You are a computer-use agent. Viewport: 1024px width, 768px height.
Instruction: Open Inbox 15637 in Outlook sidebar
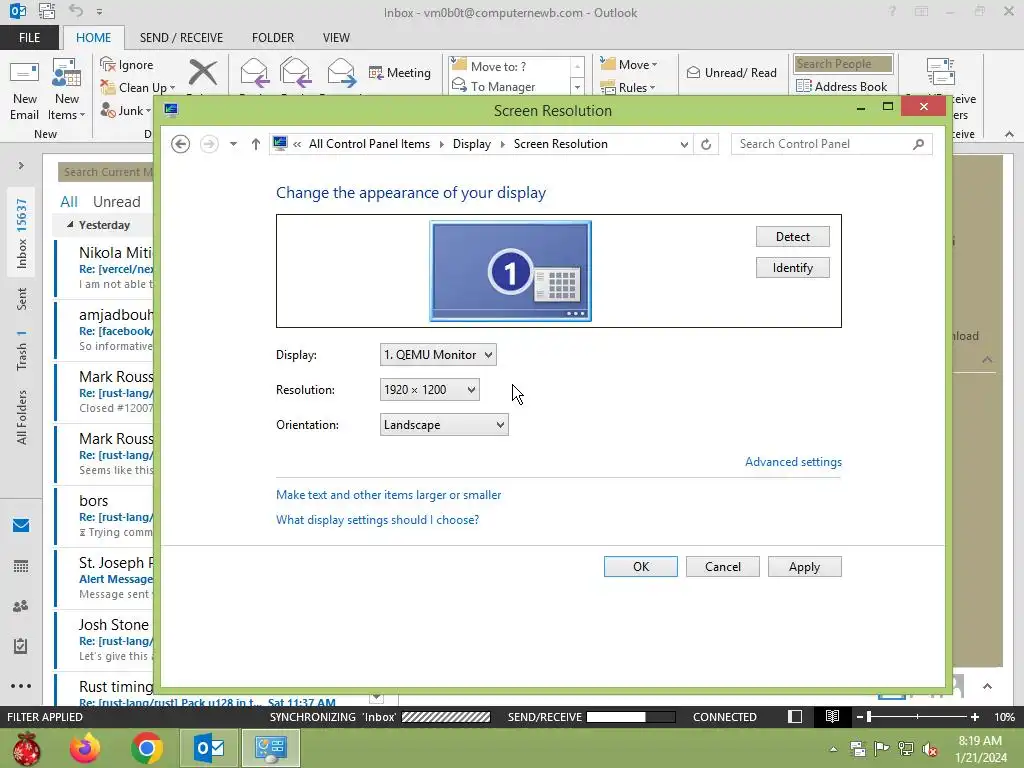[x=22, y=233]
